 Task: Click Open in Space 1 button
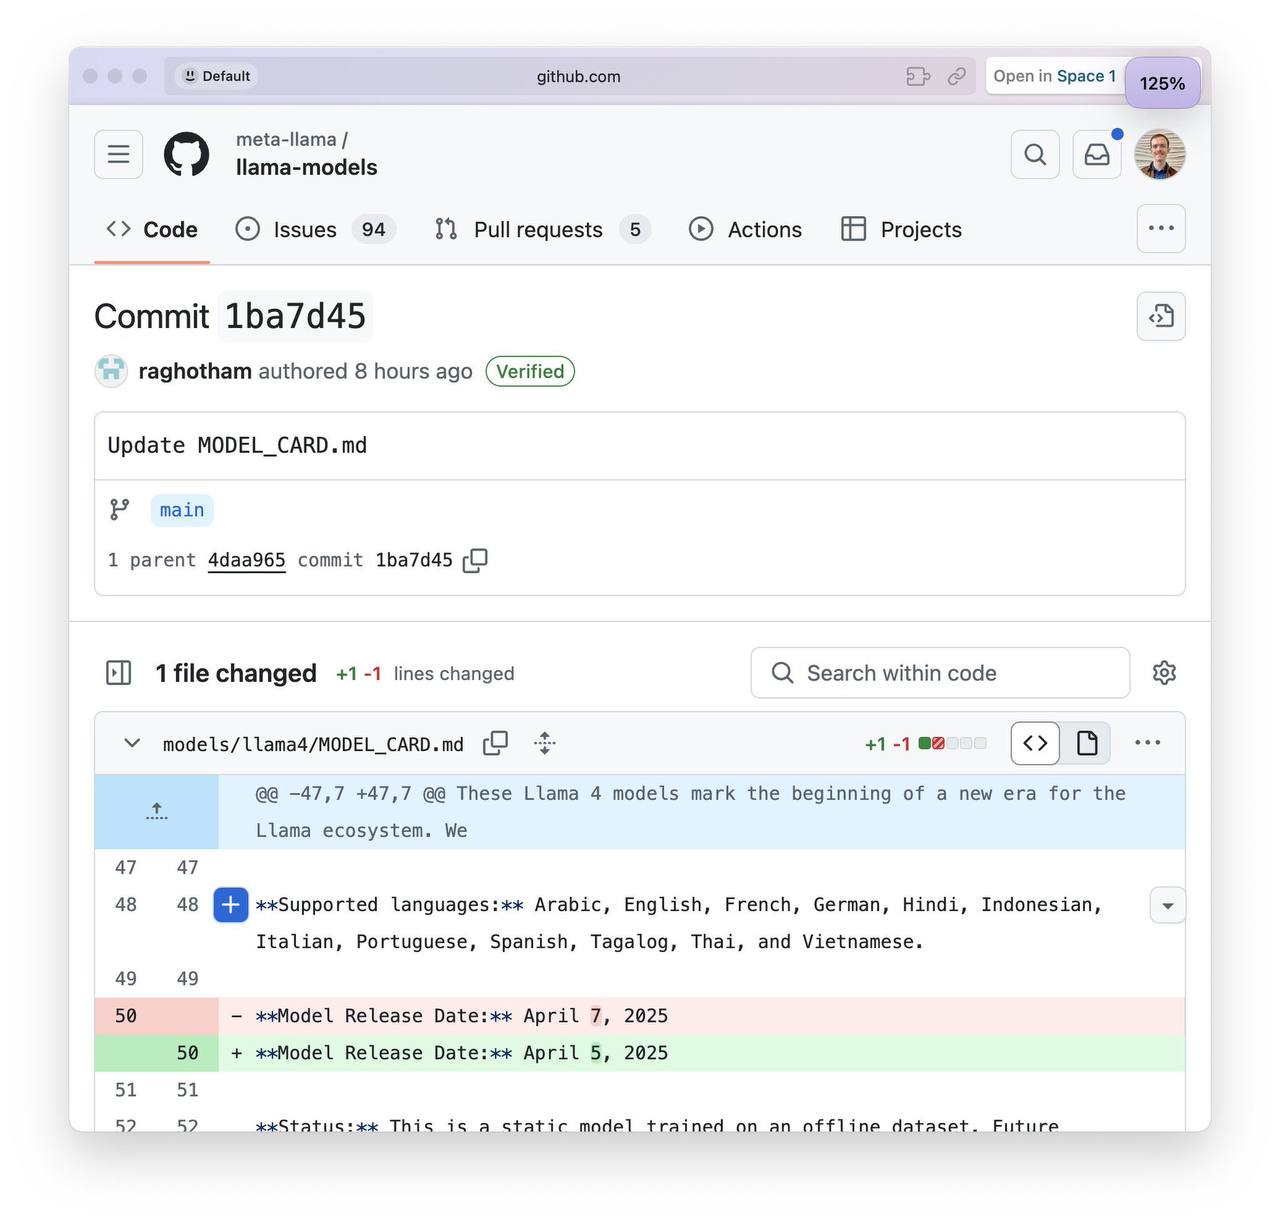pyautogui.click(x=1055, y=76)
